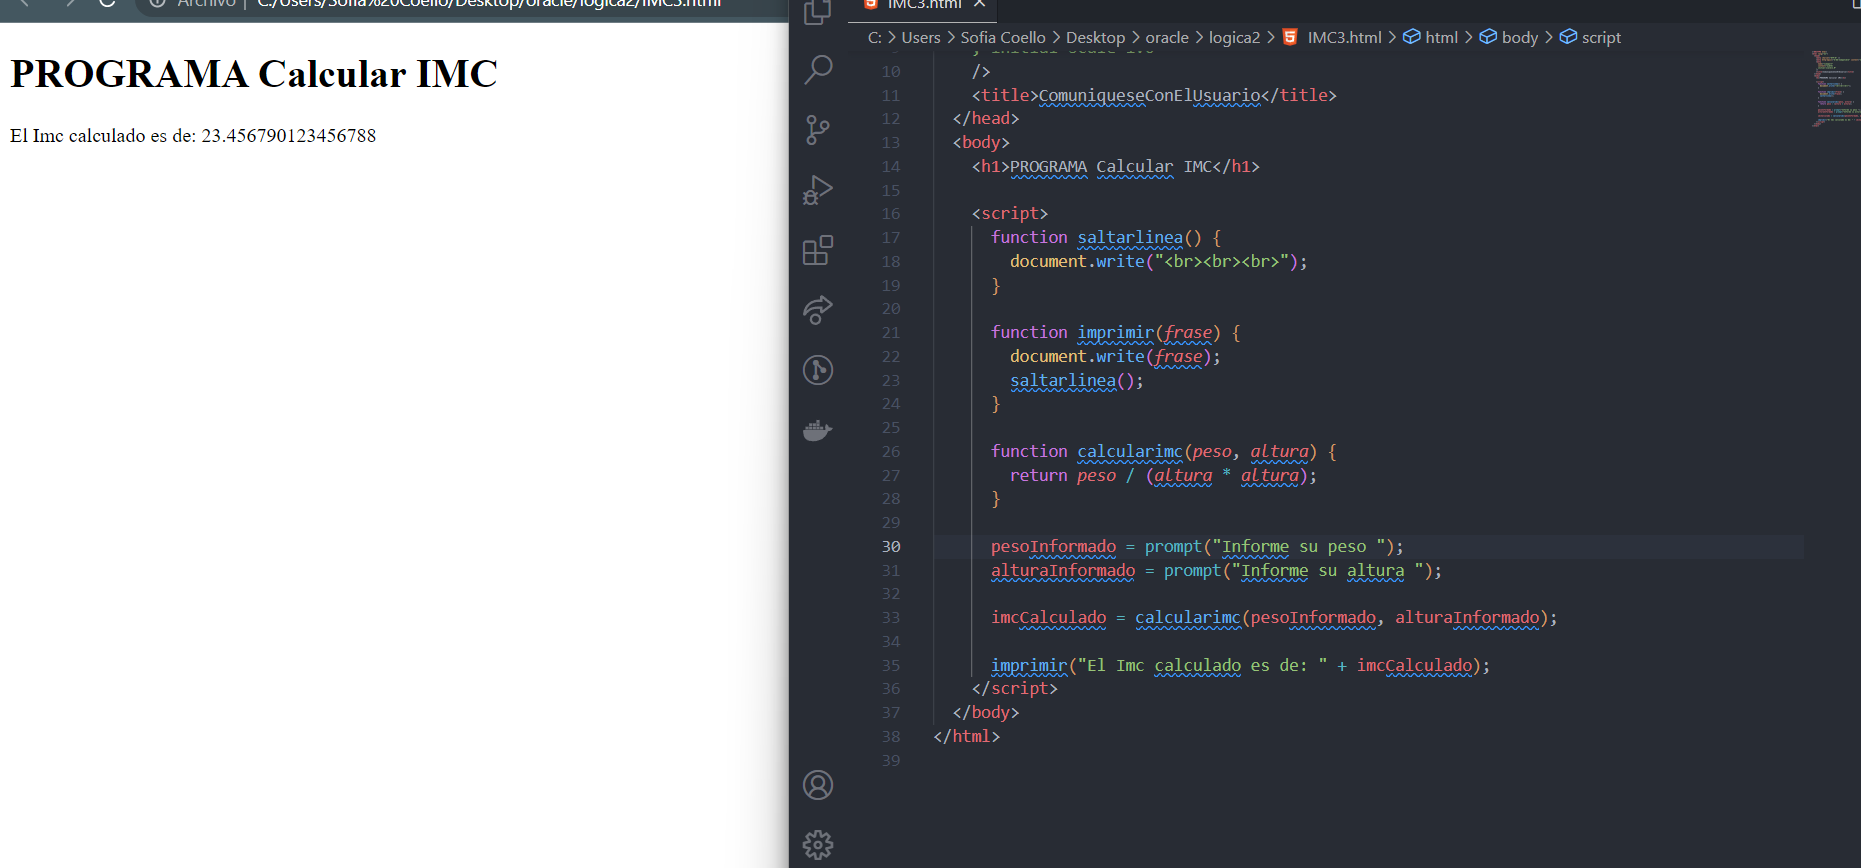Close the IMC3.html editor tab

click(980, 4)
